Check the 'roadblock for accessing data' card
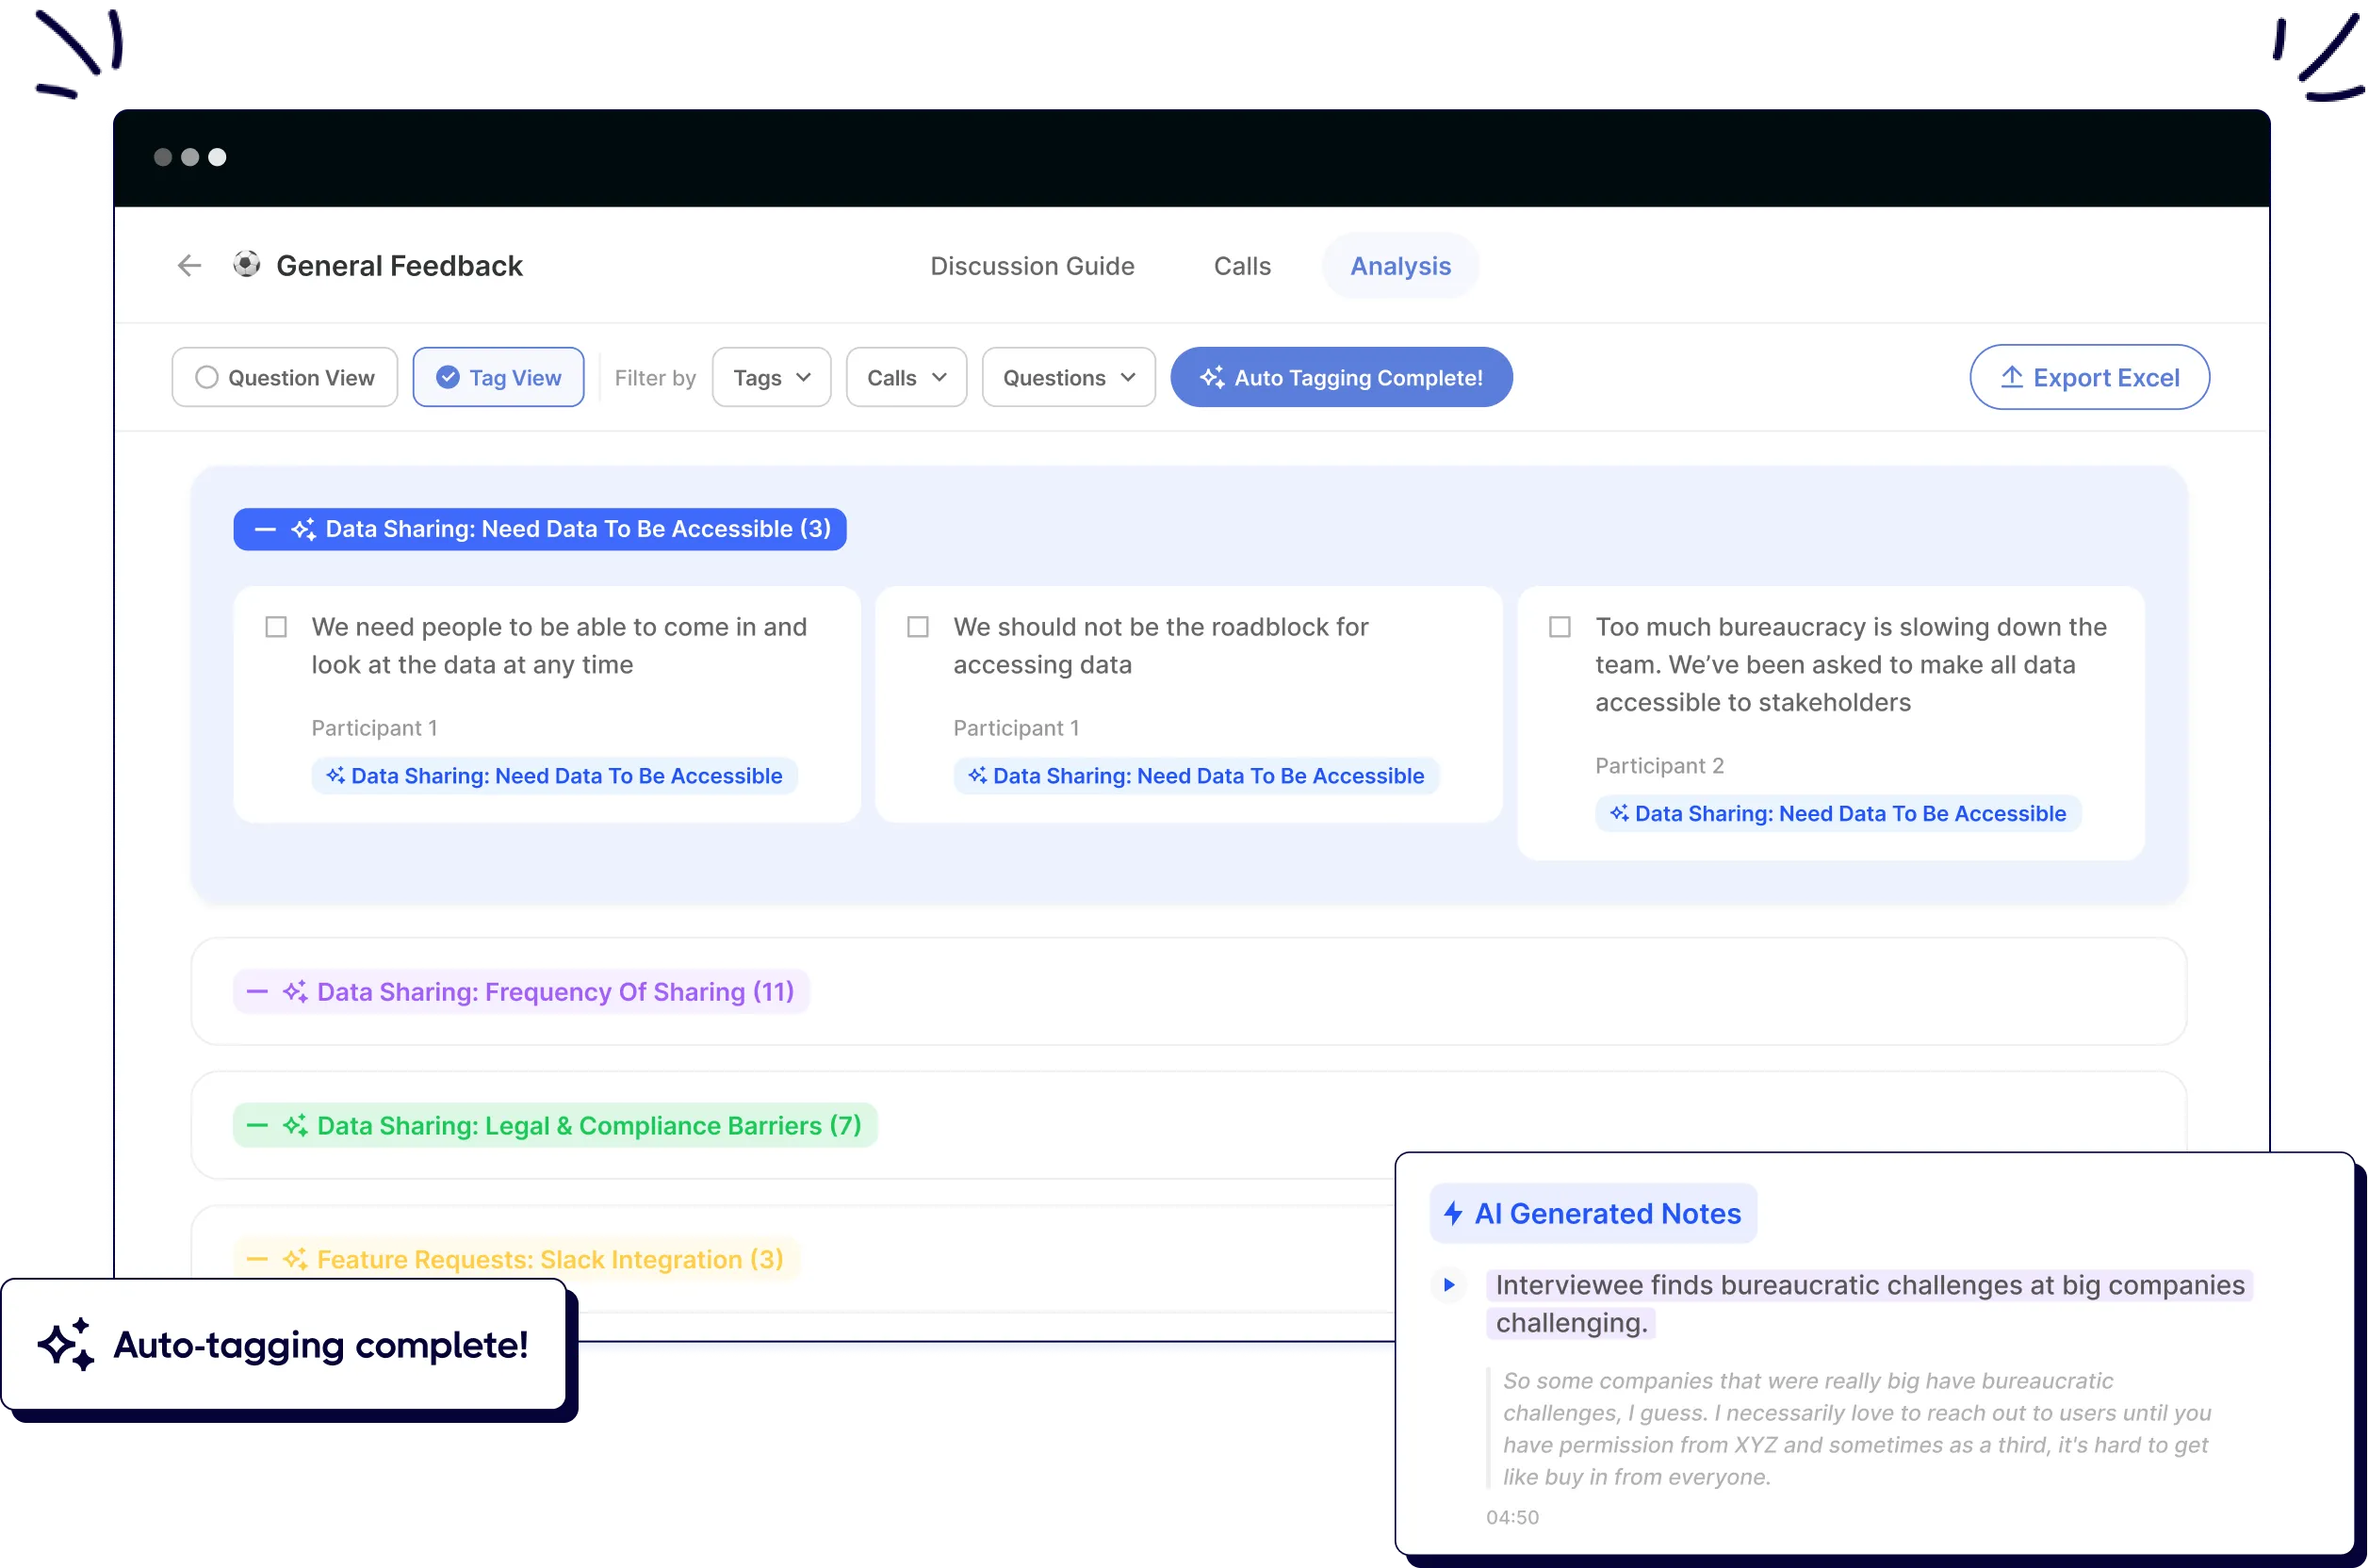This screenshot has height=1568, width=2369. coord(917,627)
